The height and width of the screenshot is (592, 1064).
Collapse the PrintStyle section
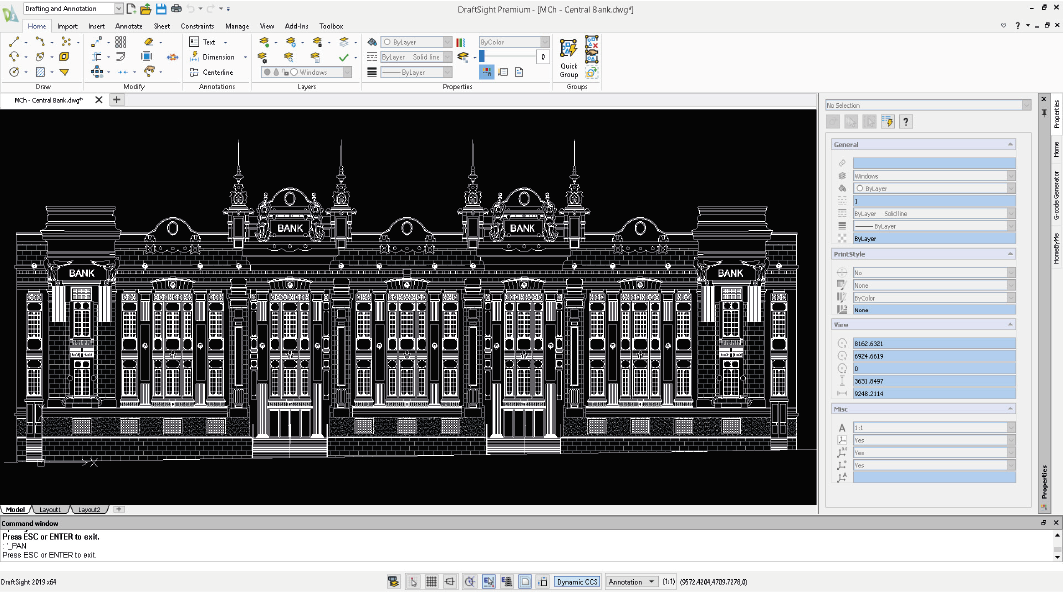(x=1010, y=254)
